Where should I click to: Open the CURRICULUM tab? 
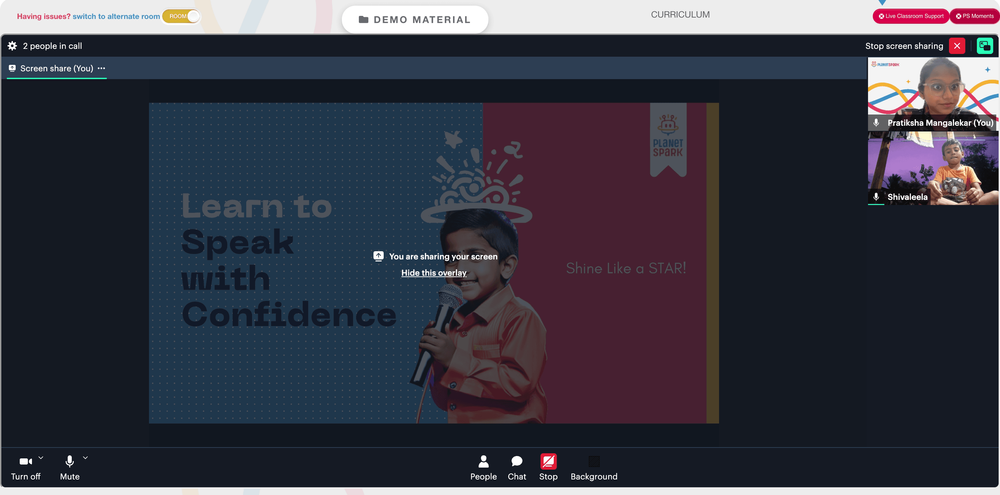pyautogui.click(x=680, y=15)
